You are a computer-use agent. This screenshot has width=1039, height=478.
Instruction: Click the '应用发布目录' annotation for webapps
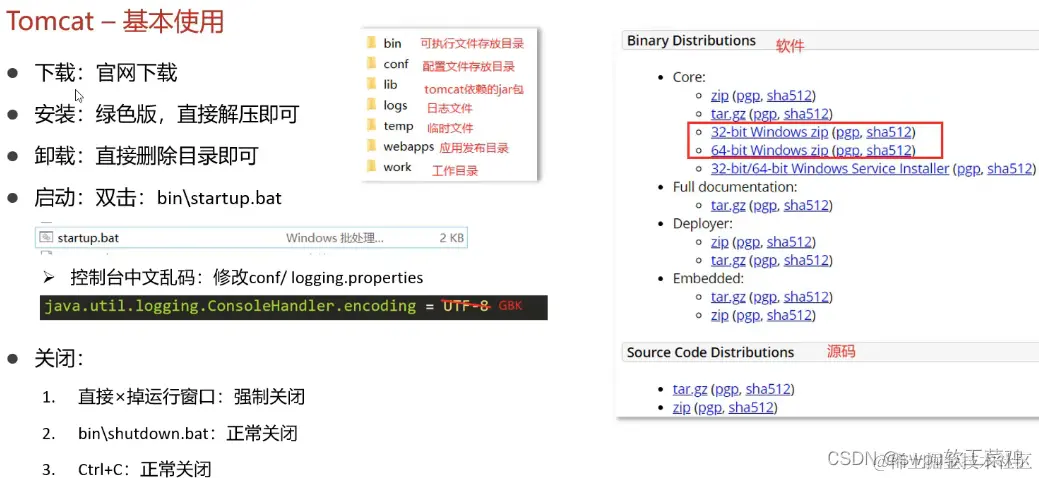pos(474,148)
